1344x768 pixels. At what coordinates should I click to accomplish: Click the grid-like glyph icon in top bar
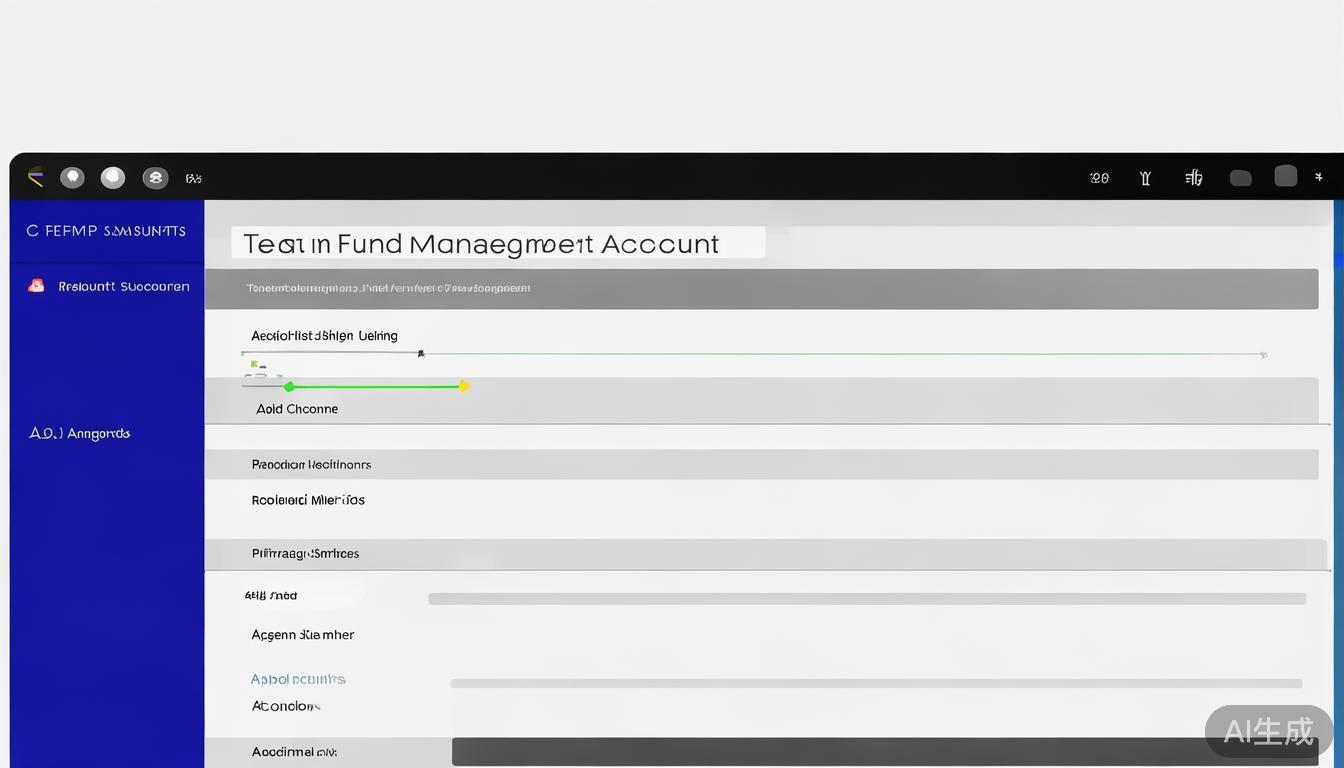coord(1193,178)
